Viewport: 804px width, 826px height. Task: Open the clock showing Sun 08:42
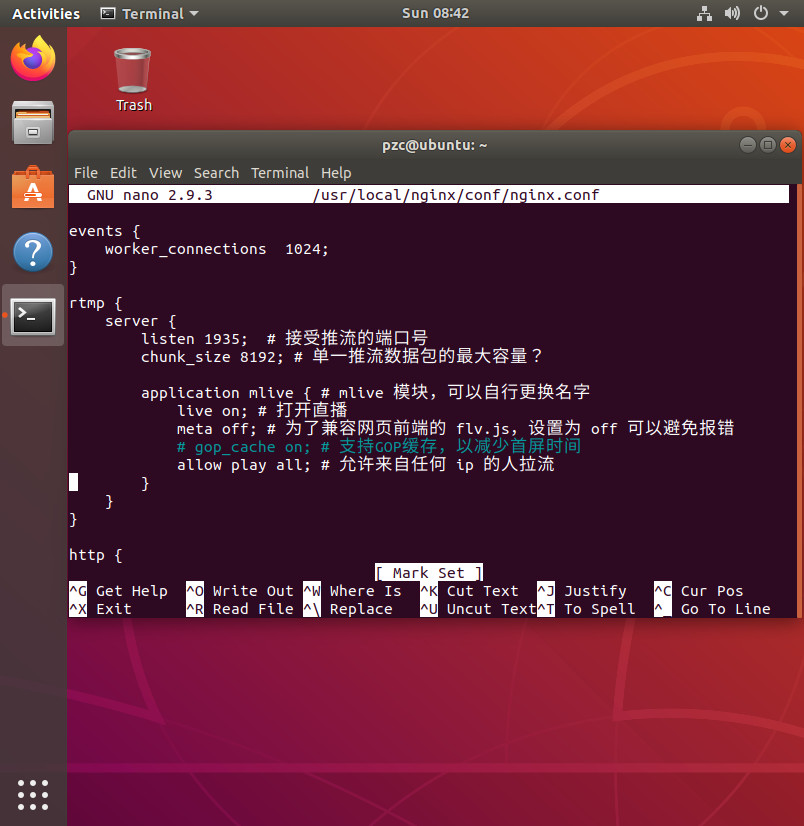[x=435, y=13]
